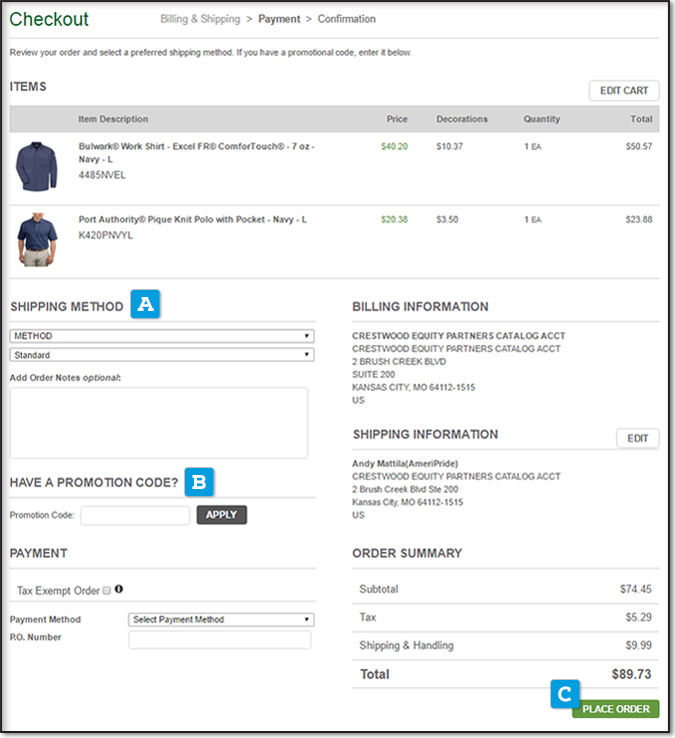The height and width of the screenshot is (738, 675).
Task: Click the Edit Cart button
Action: (x=623, y=90)
